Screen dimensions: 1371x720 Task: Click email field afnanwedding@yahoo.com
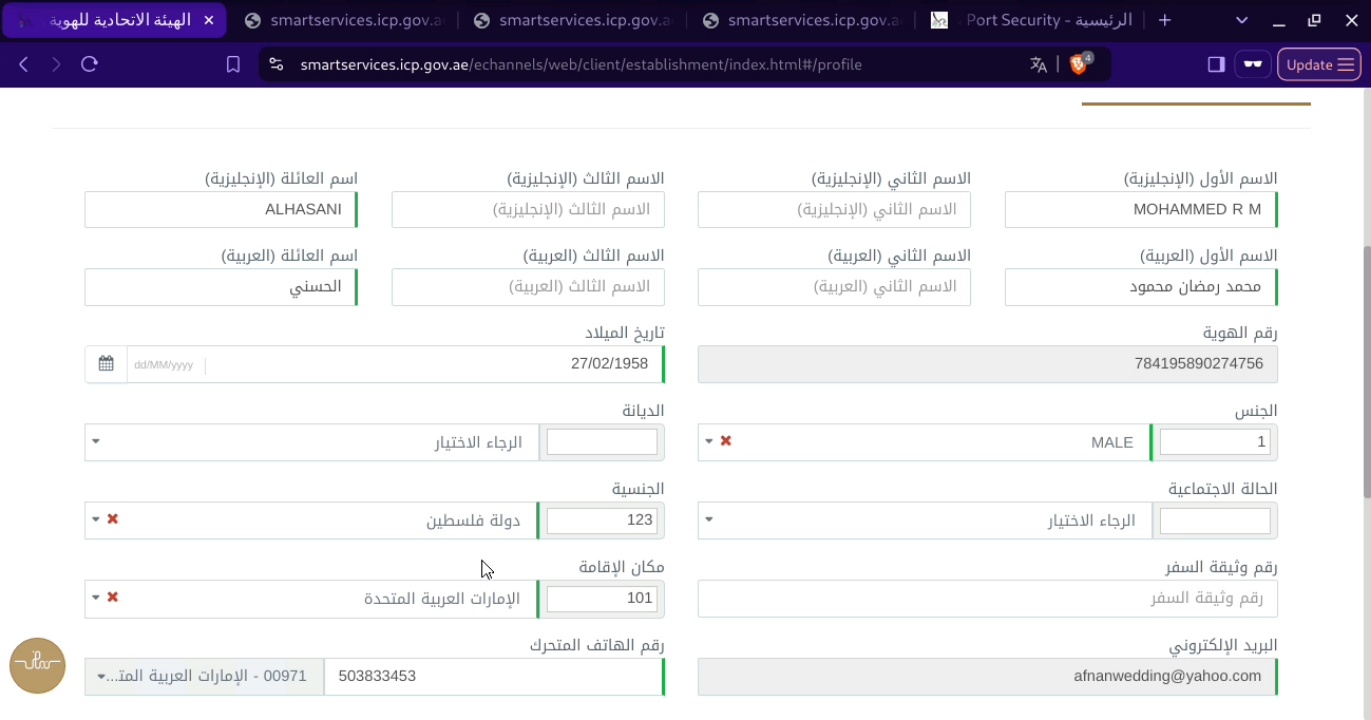[988, 676]
